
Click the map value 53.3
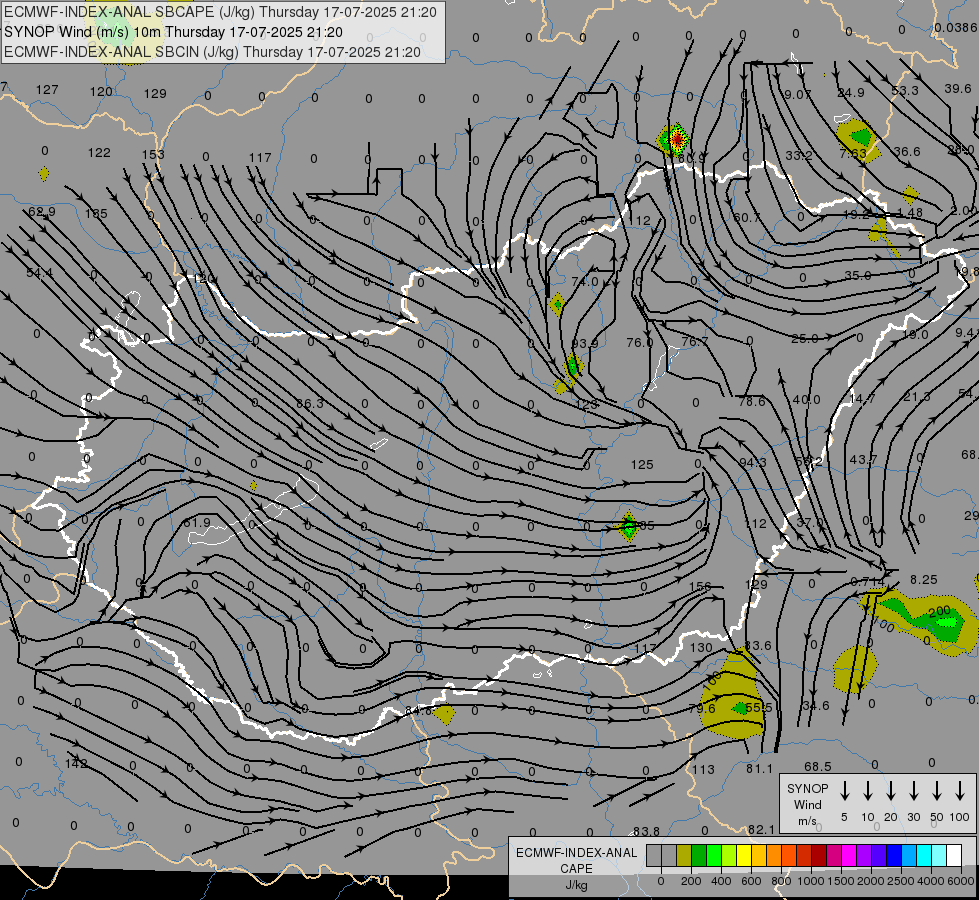tap(905, 91)
